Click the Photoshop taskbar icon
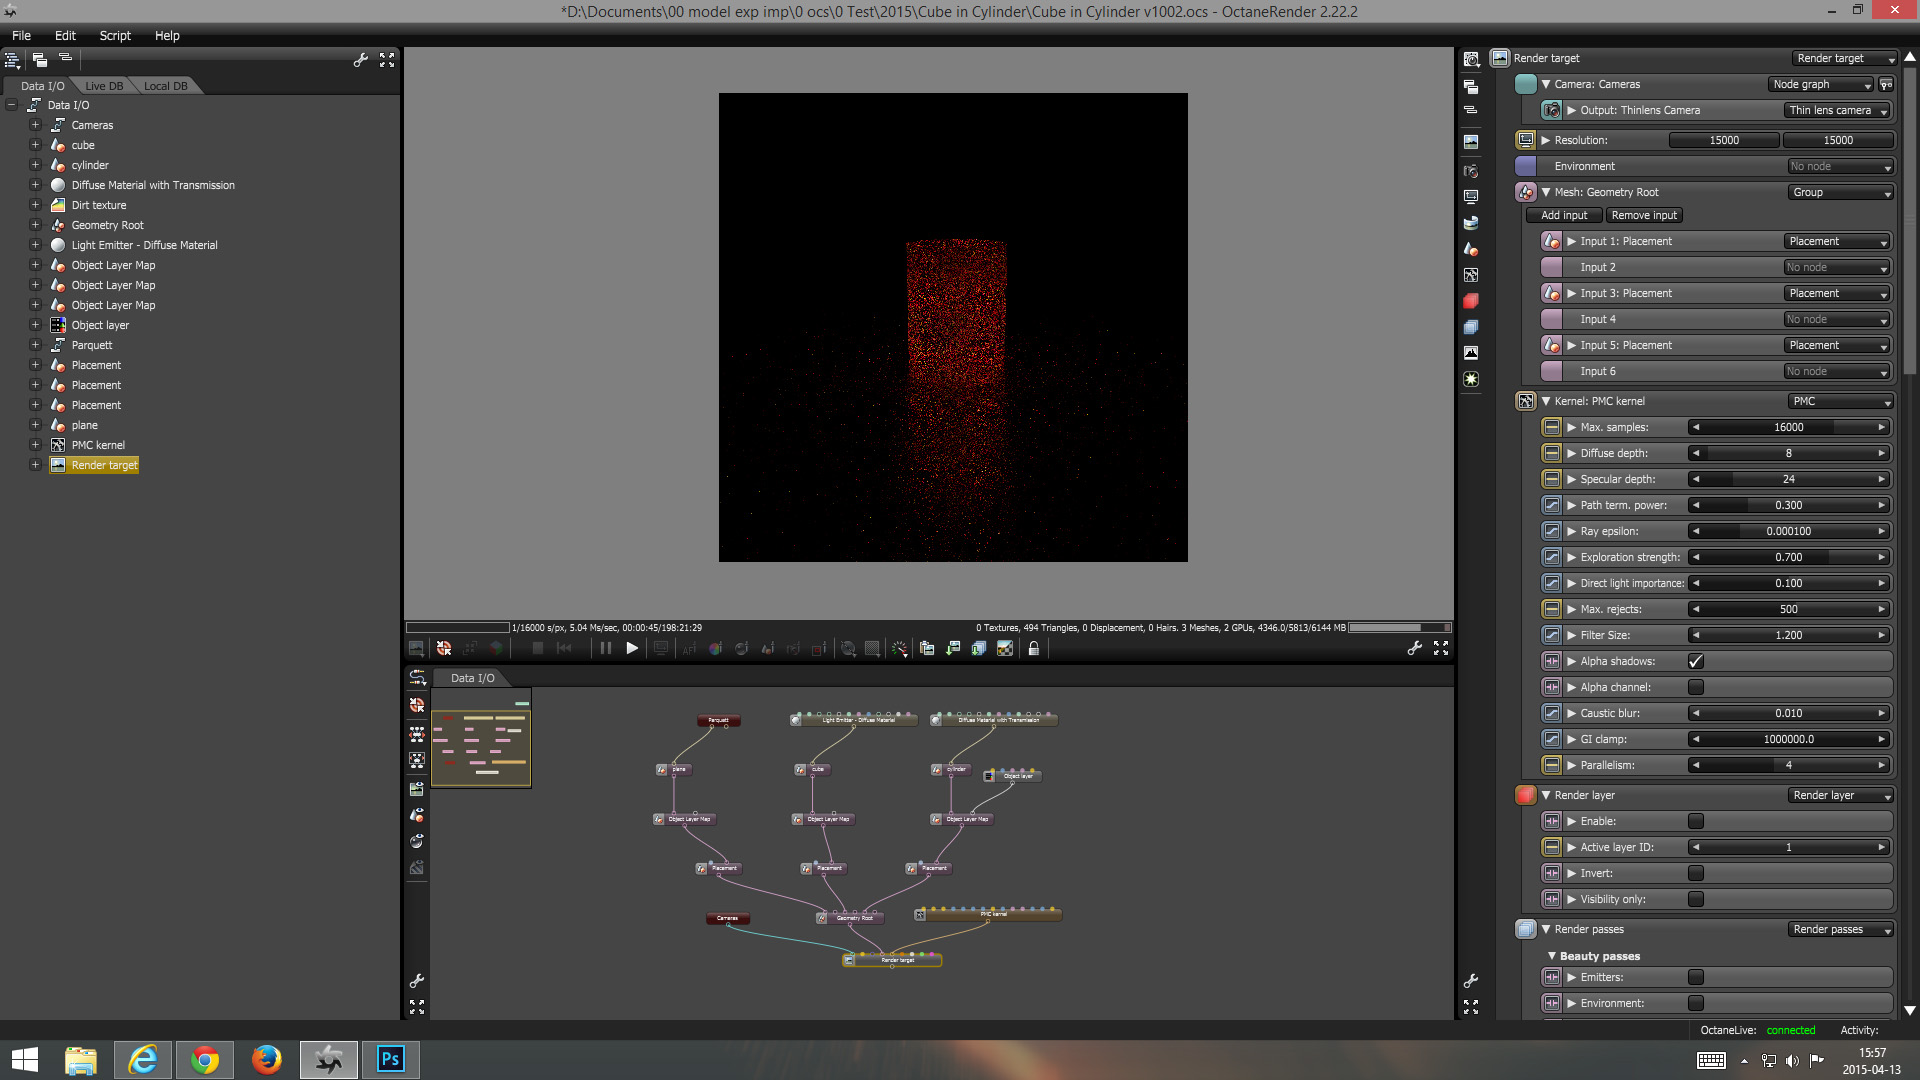Viewport: 1920px width, 1080px height. [x=390, y=1059]
